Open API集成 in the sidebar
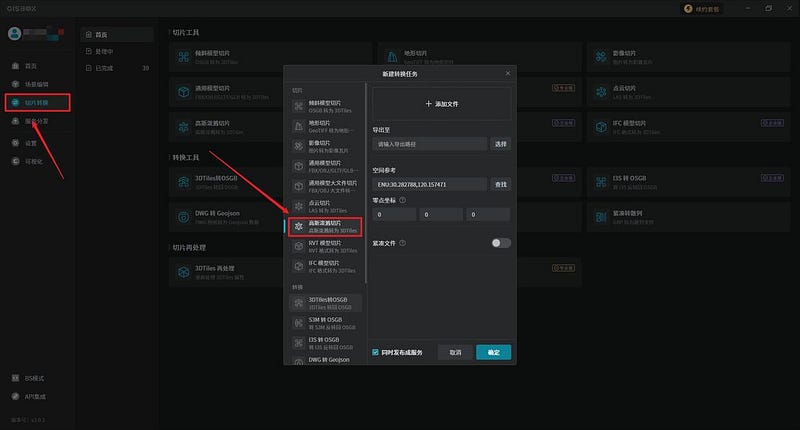The image size is (800, 430). 29,396
